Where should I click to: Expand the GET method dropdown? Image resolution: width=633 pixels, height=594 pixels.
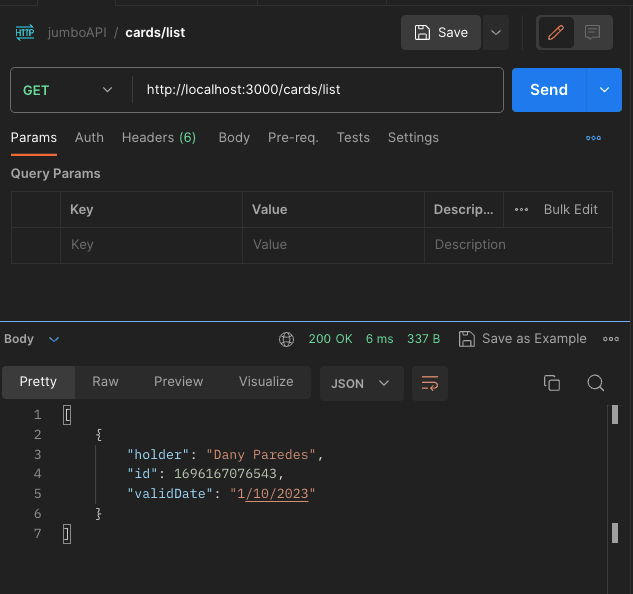point(107,90)
